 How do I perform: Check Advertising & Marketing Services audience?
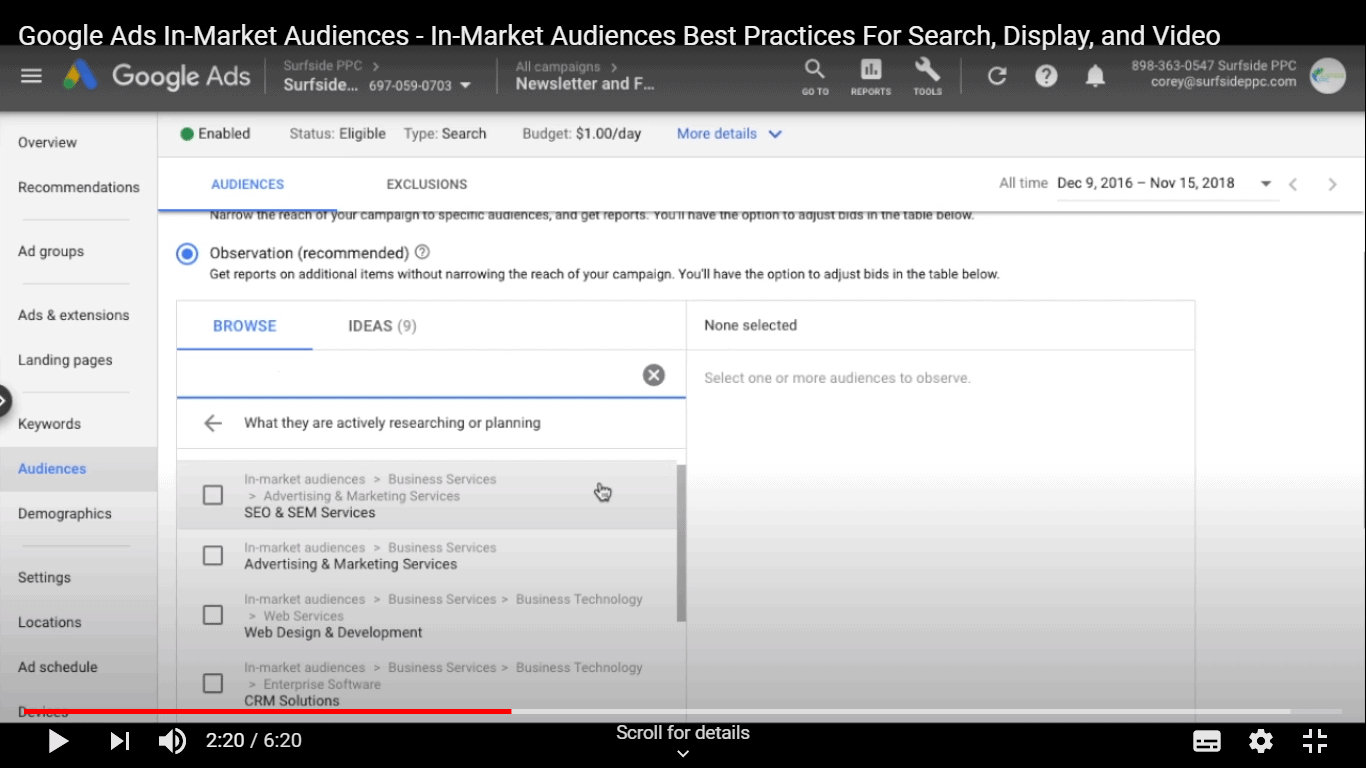(x=213, y=555)
